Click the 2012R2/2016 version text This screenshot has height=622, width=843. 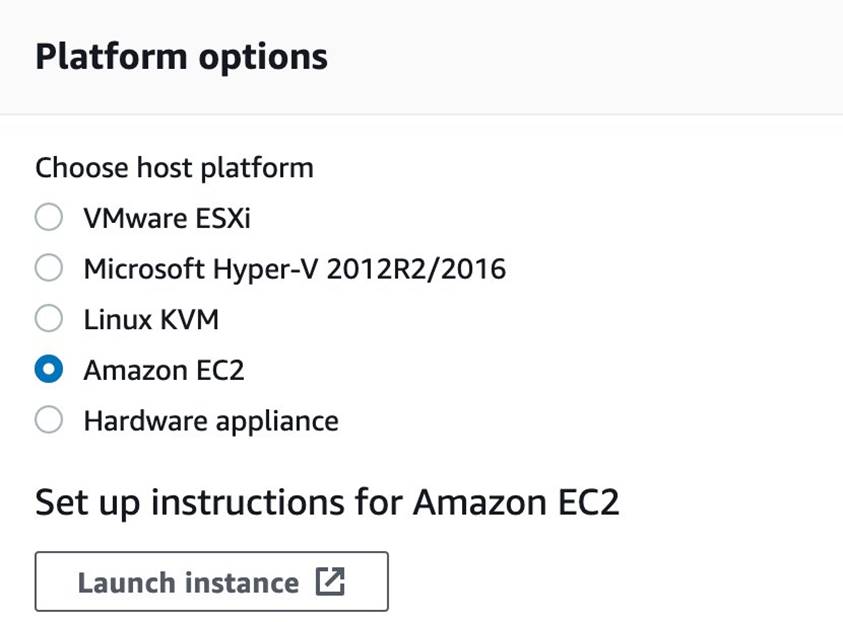[x=416, y=269]
